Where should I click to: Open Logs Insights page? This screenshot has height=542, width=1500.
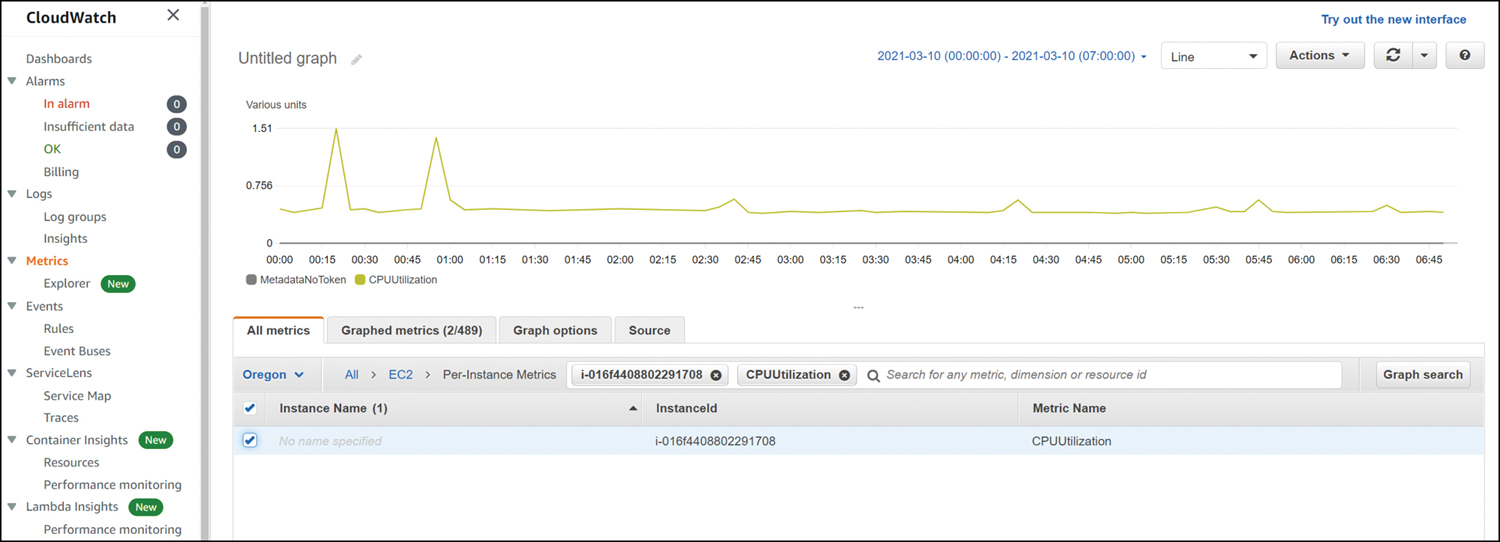(65, 239)
